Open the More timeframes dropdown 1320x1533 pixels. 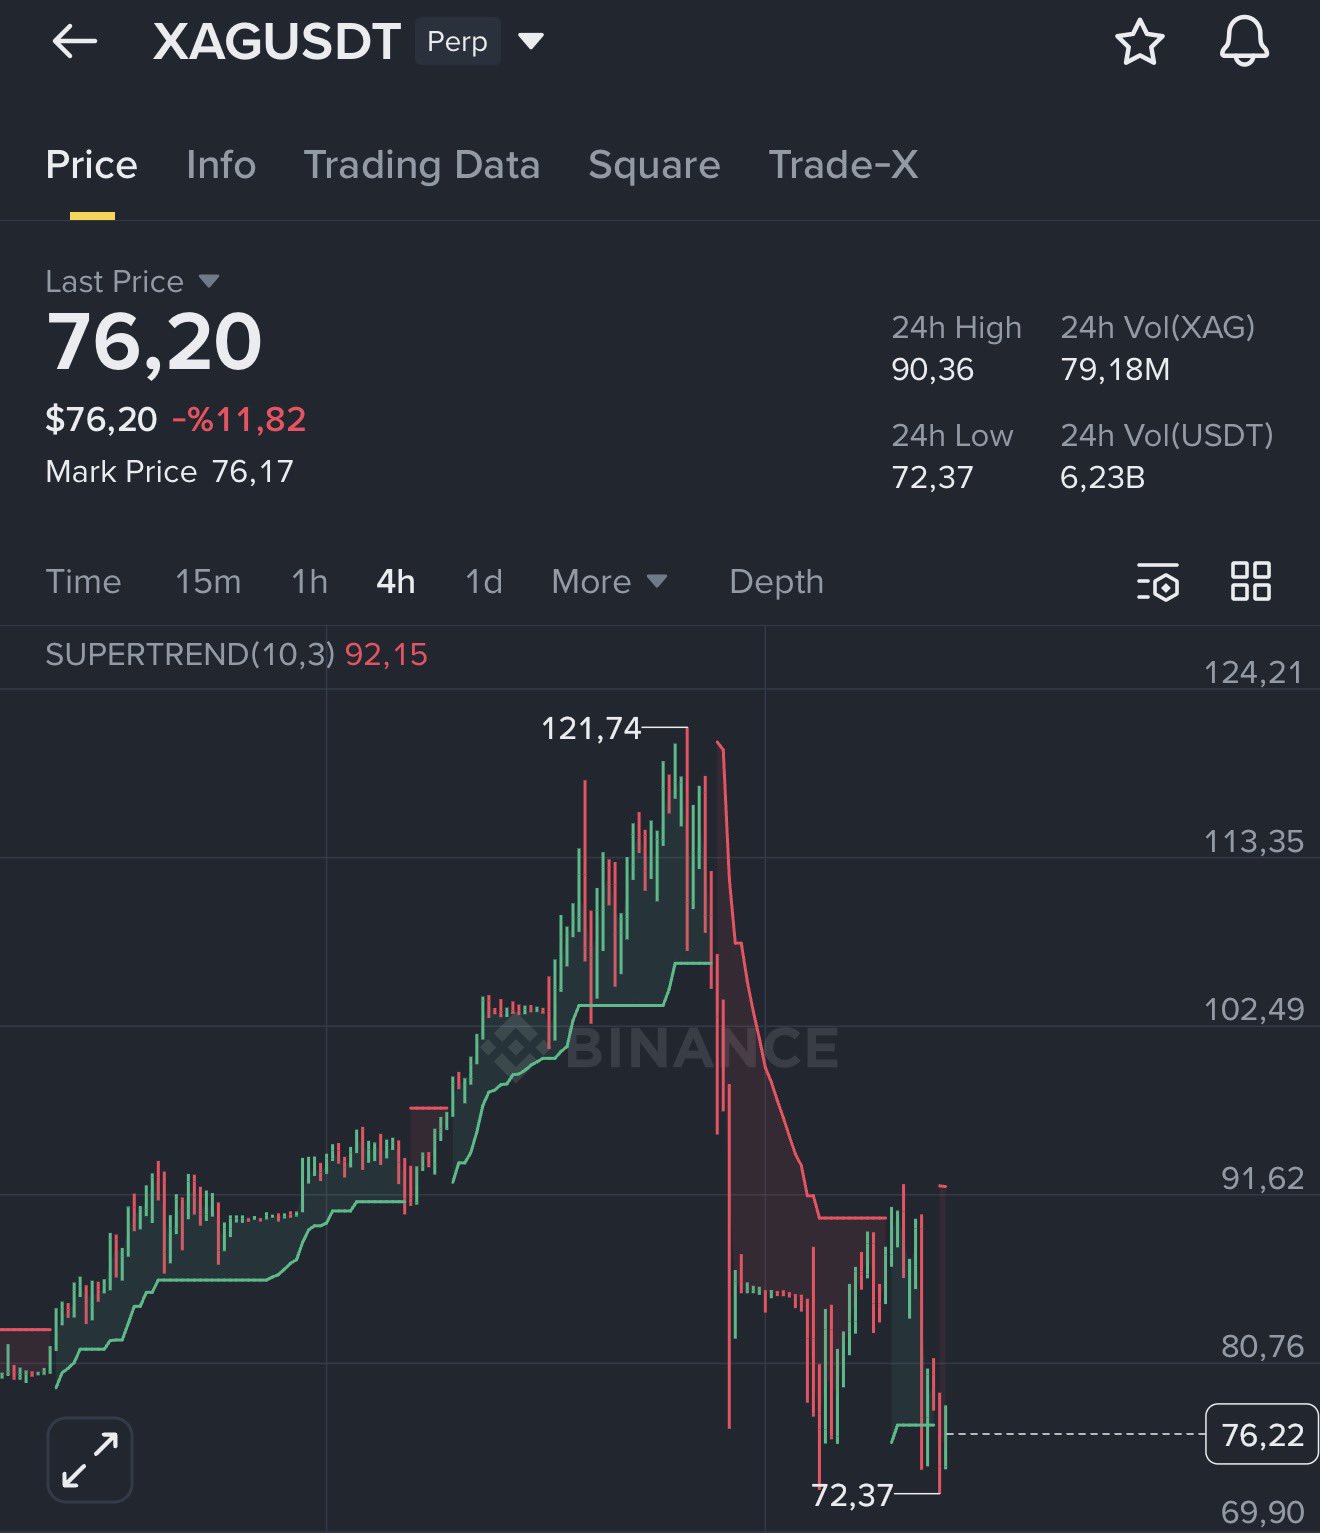[x=609, y=581]
